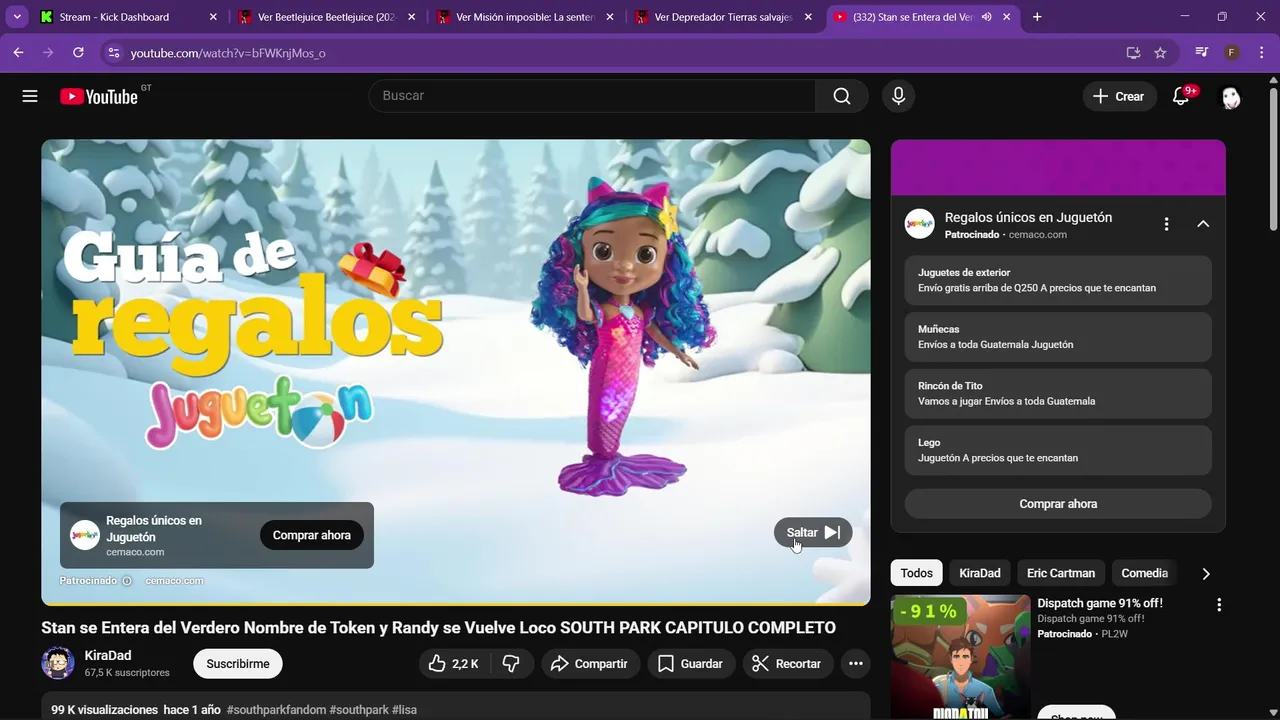Screen dimensions: 1280x720
Task: Select the Eric Cartman filter chip
Action: click(x=1060, y=573)
